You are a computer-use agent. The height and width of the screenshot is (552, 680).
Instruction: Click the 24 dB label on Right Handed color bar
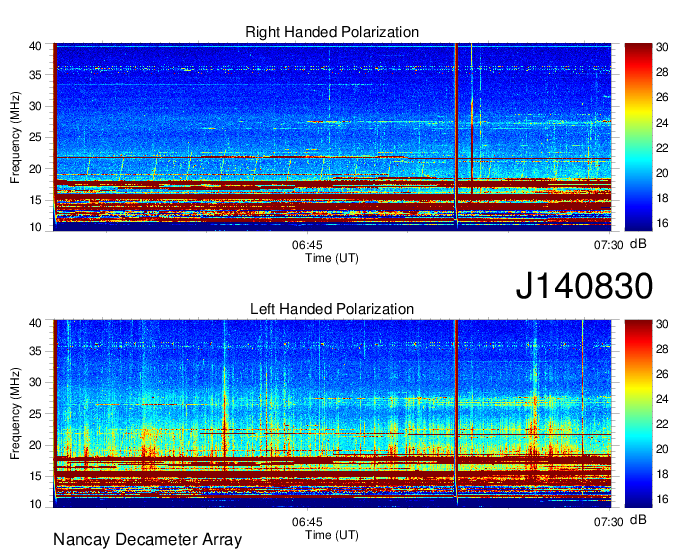[x=662, y=123]
